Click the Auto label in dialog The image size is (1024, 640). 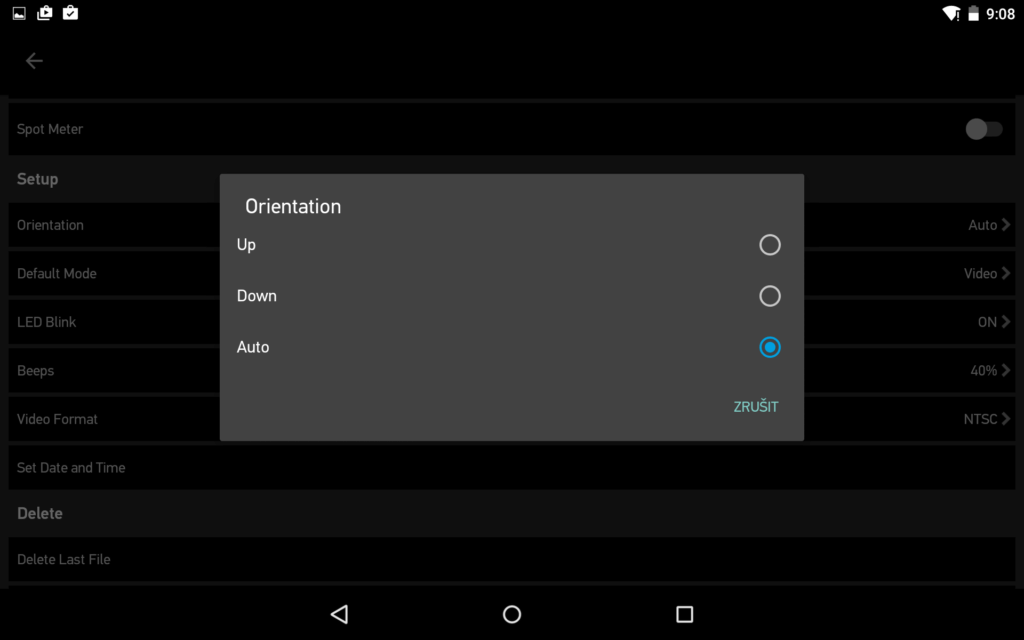253,347
